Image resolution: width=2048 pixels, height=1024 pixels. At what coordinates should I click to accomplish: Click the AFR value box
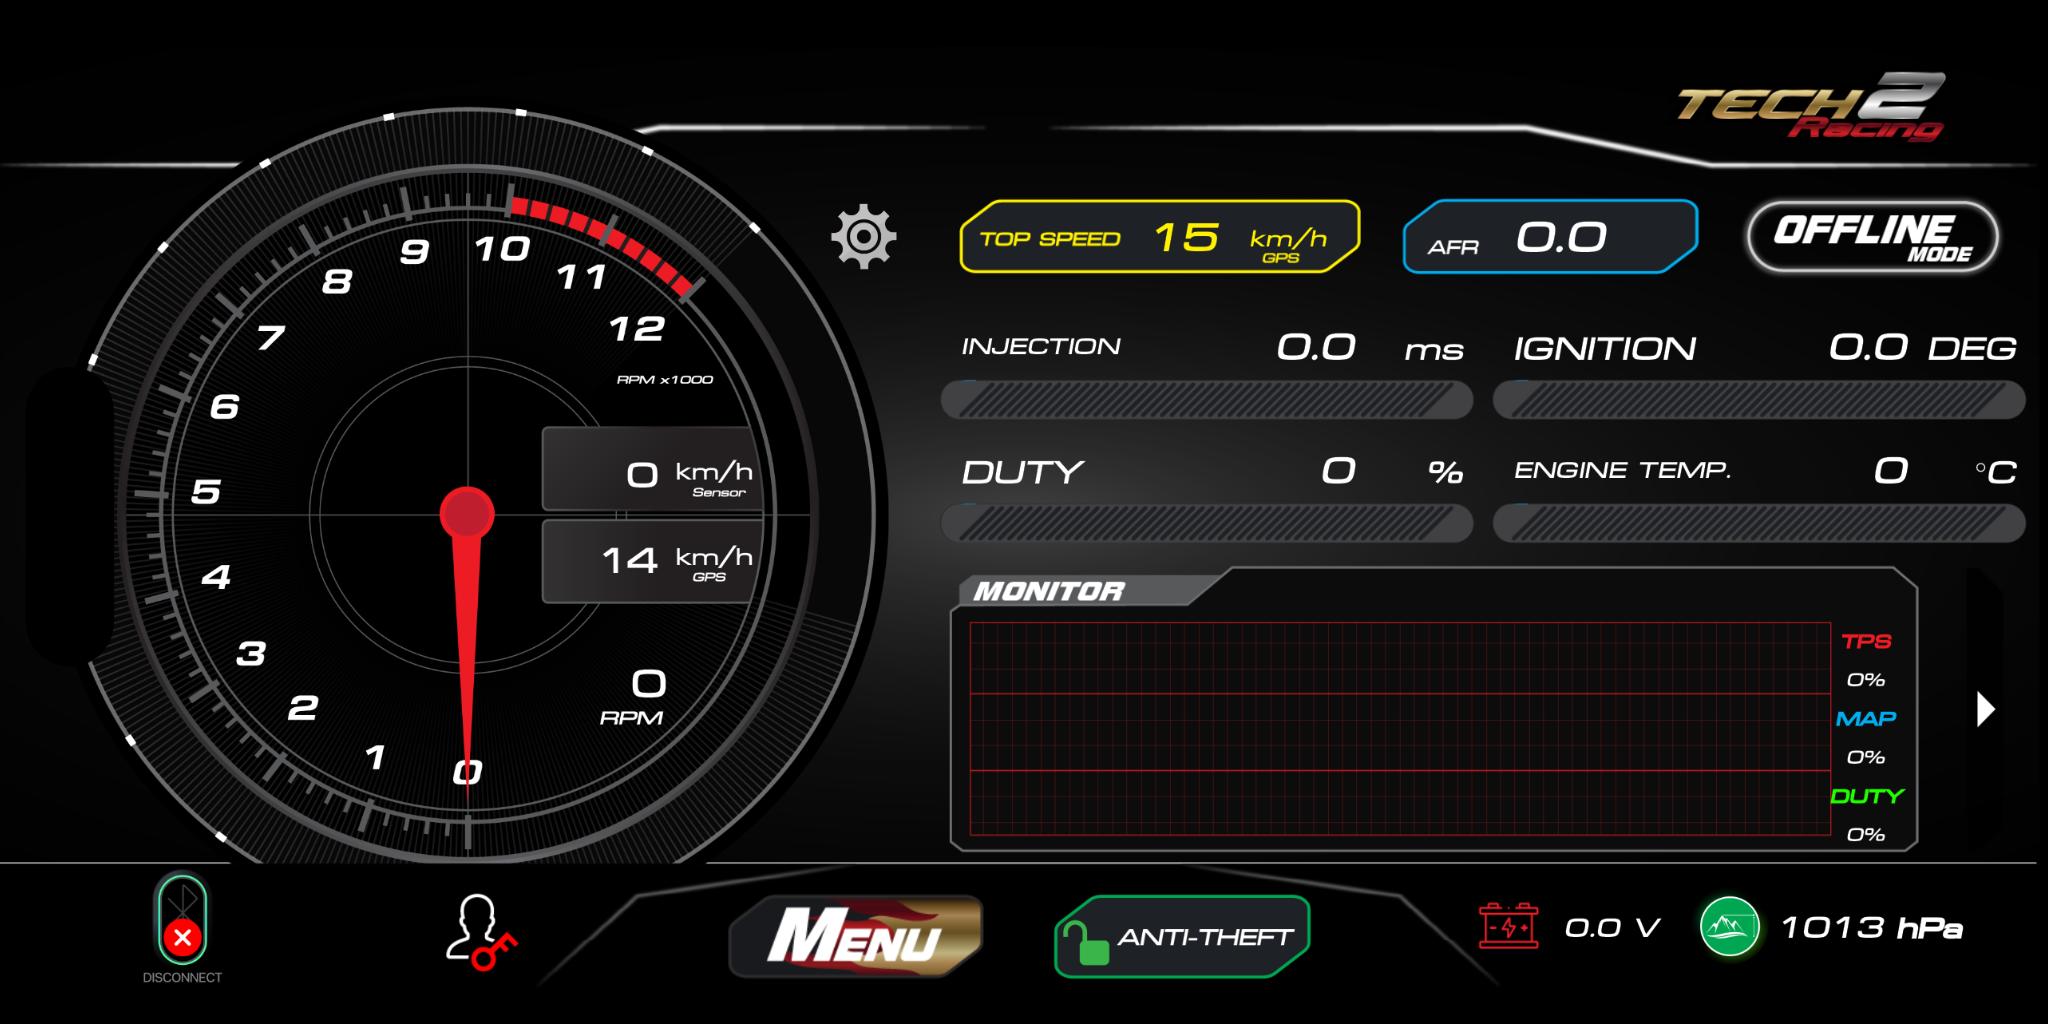pyautogui.click(x=1550, y=237)
